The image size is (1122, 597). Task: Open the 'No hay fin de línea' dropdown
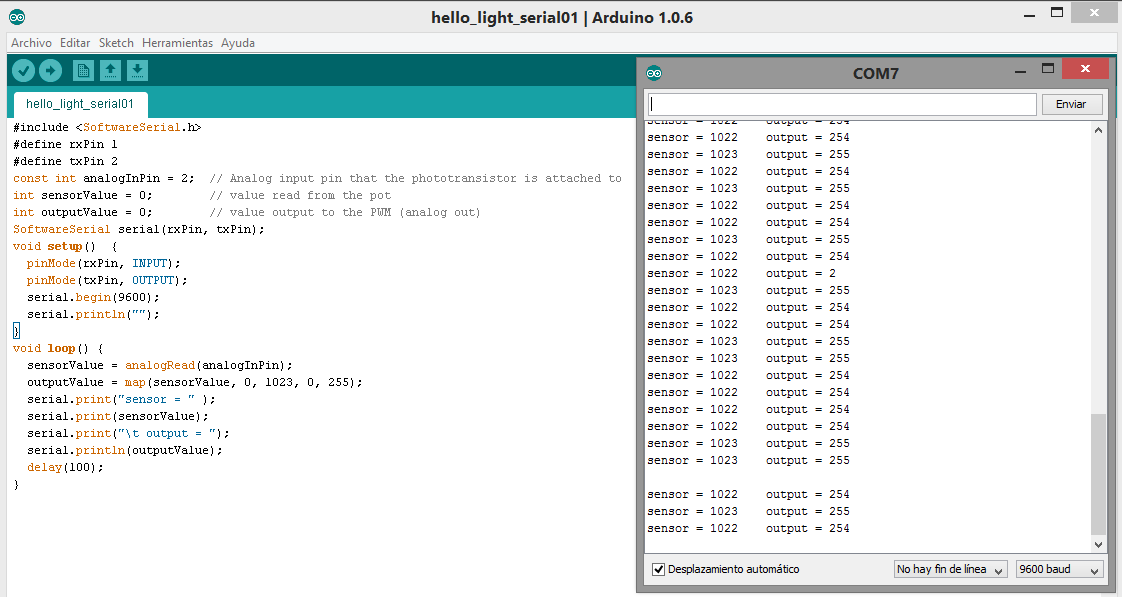(951, 569)
